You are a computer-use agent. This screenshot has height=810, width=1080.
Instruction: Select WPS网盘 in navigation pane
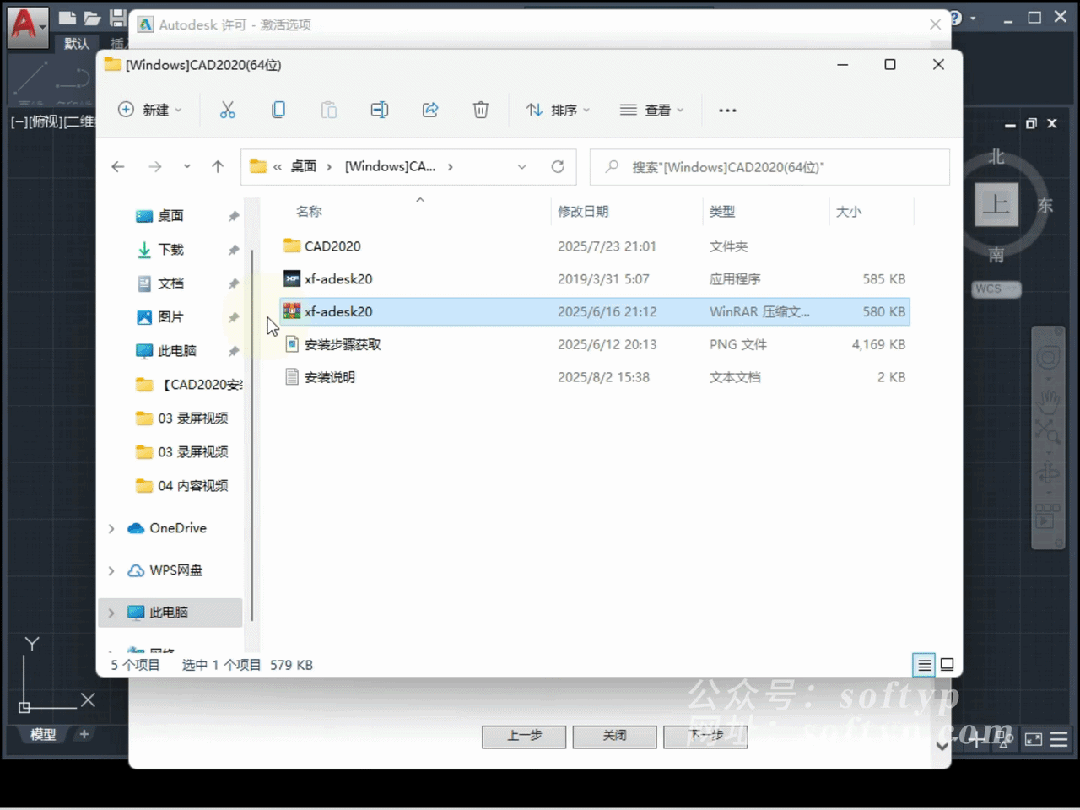coord(176,570)
